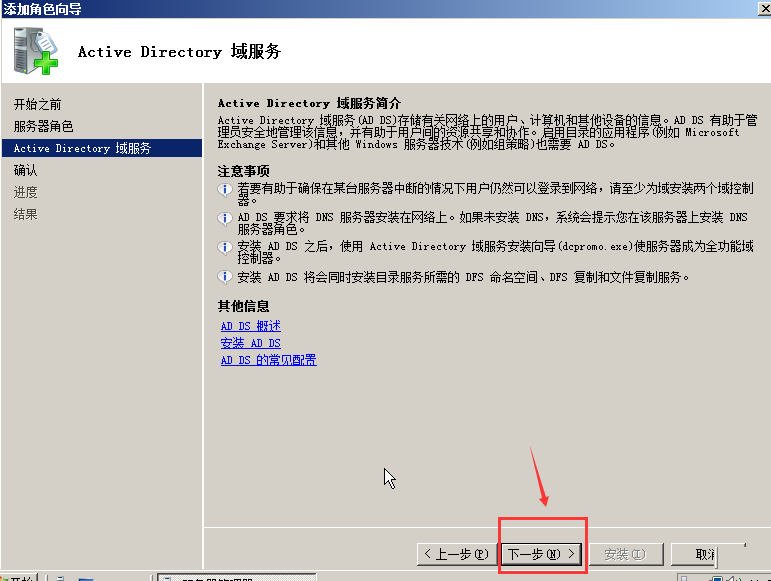Click the server role wizard header icon

tap(36, 51)
